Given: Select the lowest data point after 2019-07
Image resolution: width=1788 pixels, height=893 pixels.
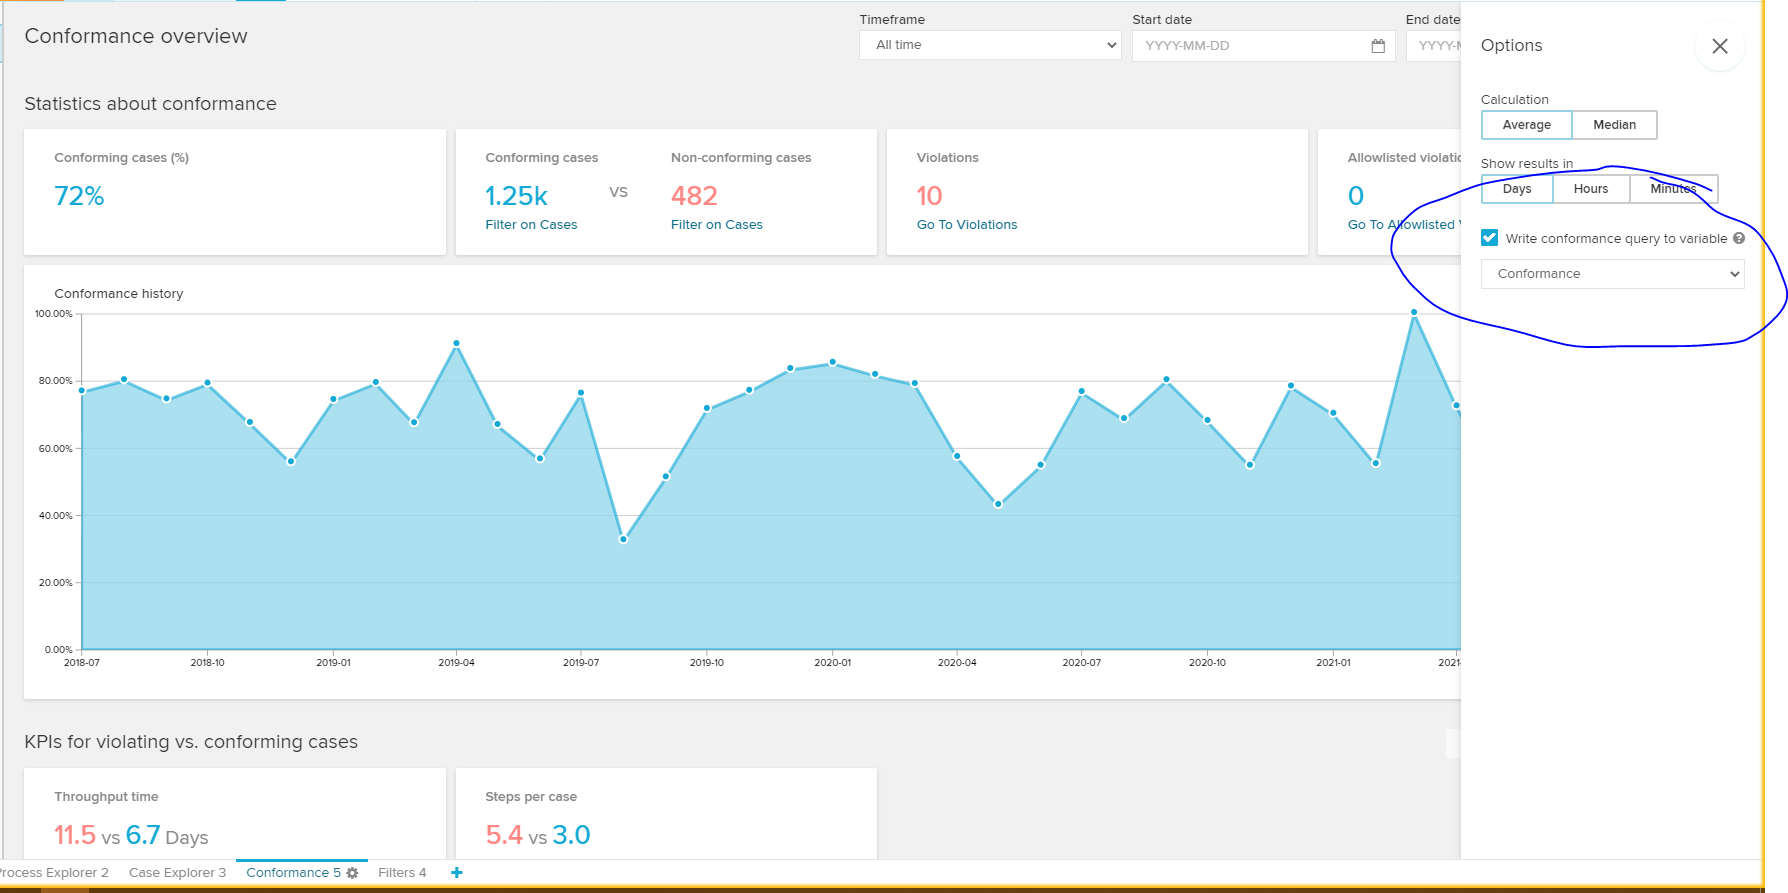Looking at the screenshot, I should pos(623,539).
